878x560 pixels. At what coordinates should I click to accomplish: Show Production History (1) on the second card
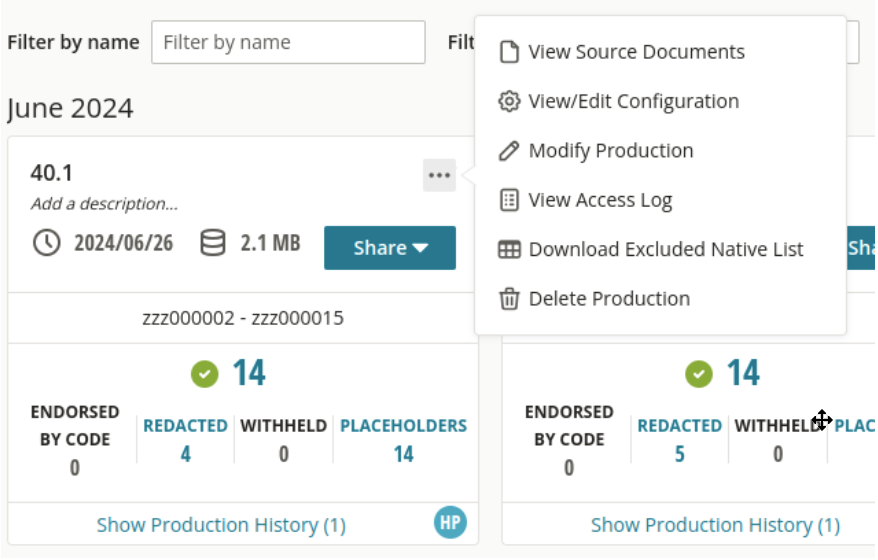pyautogui.click(x=715, y=525)
